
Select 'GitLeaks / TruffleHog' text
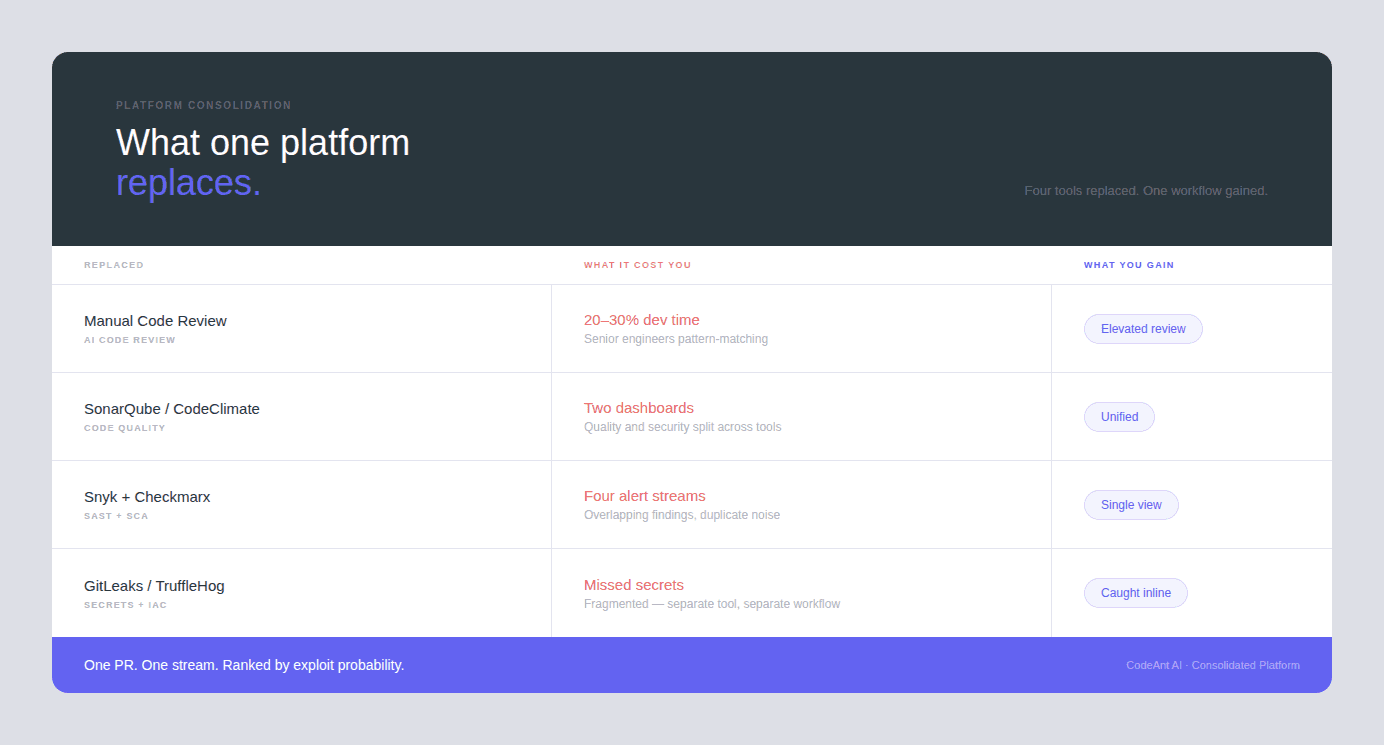pos(154,586)
